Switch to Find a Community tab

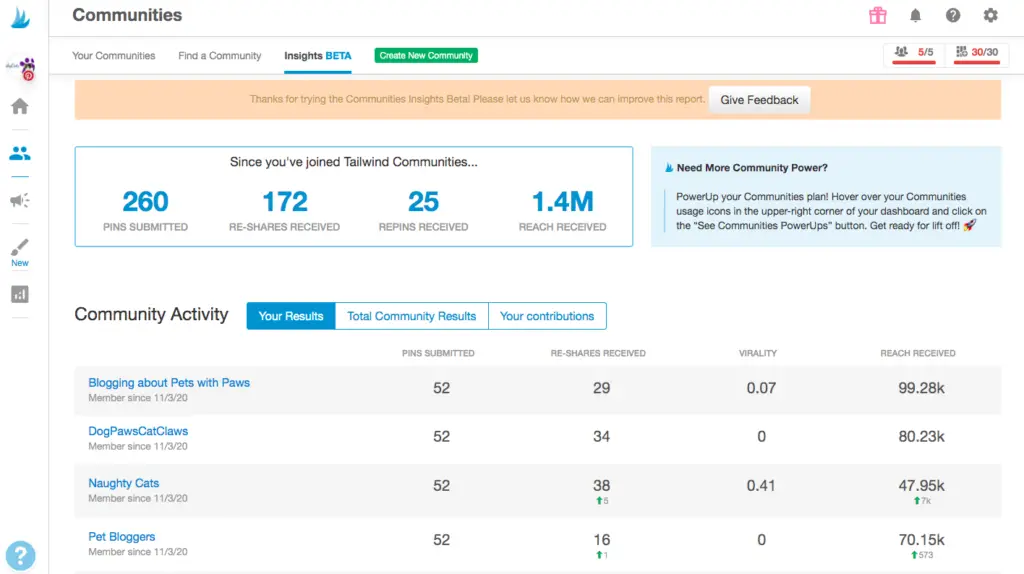219,56
